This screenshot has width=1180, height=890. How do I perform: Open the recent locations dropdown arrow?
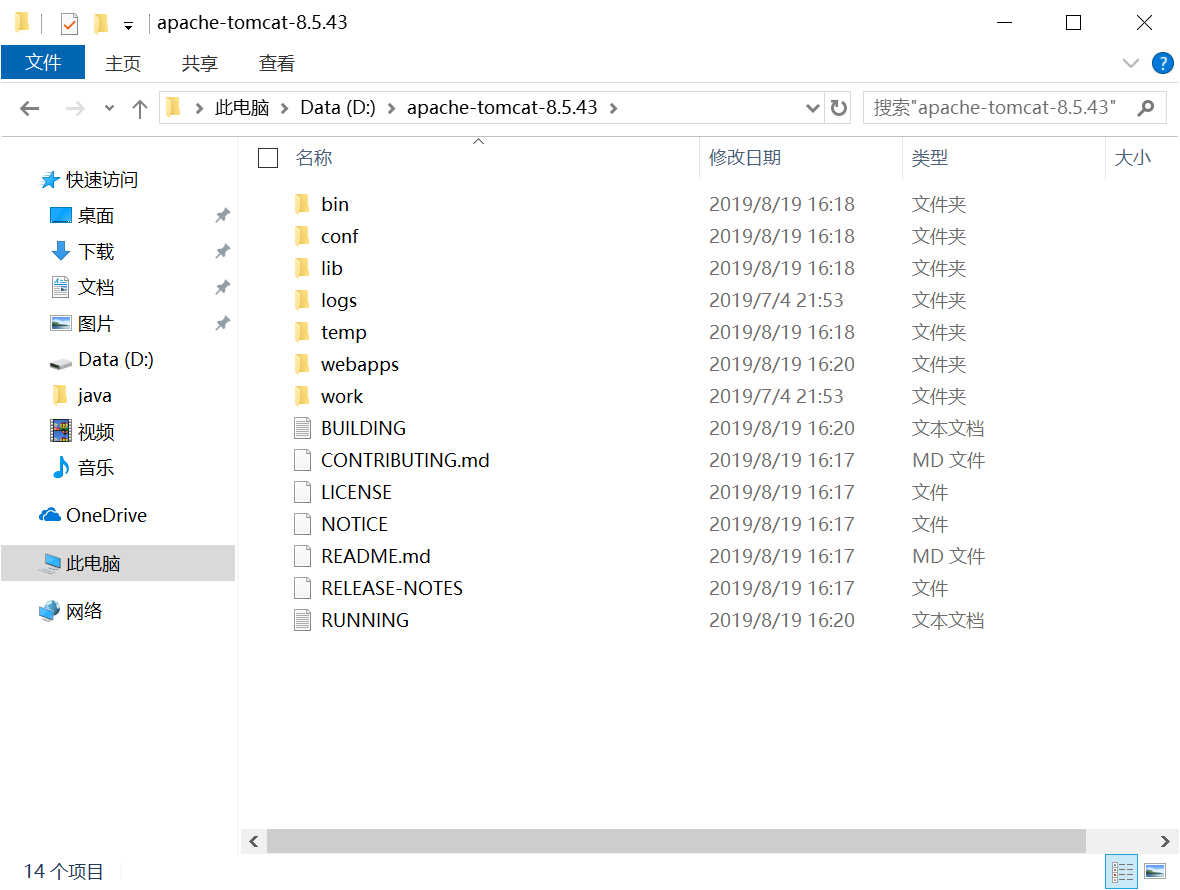click(x=109, y=108)
